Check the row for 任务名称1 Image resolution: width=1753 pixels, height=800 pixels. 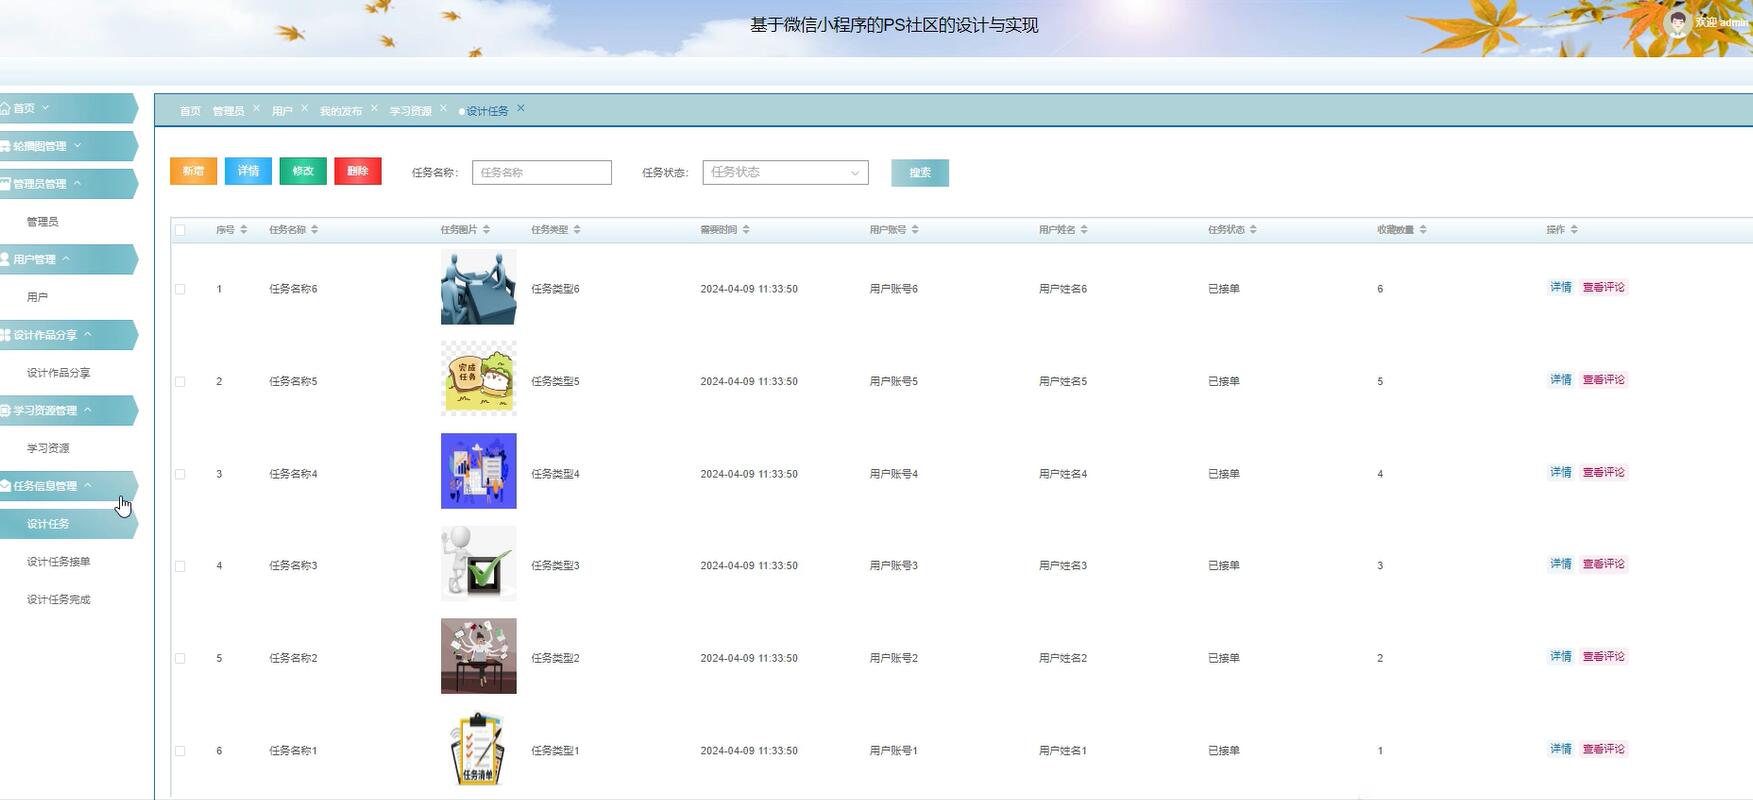[180, 751]
